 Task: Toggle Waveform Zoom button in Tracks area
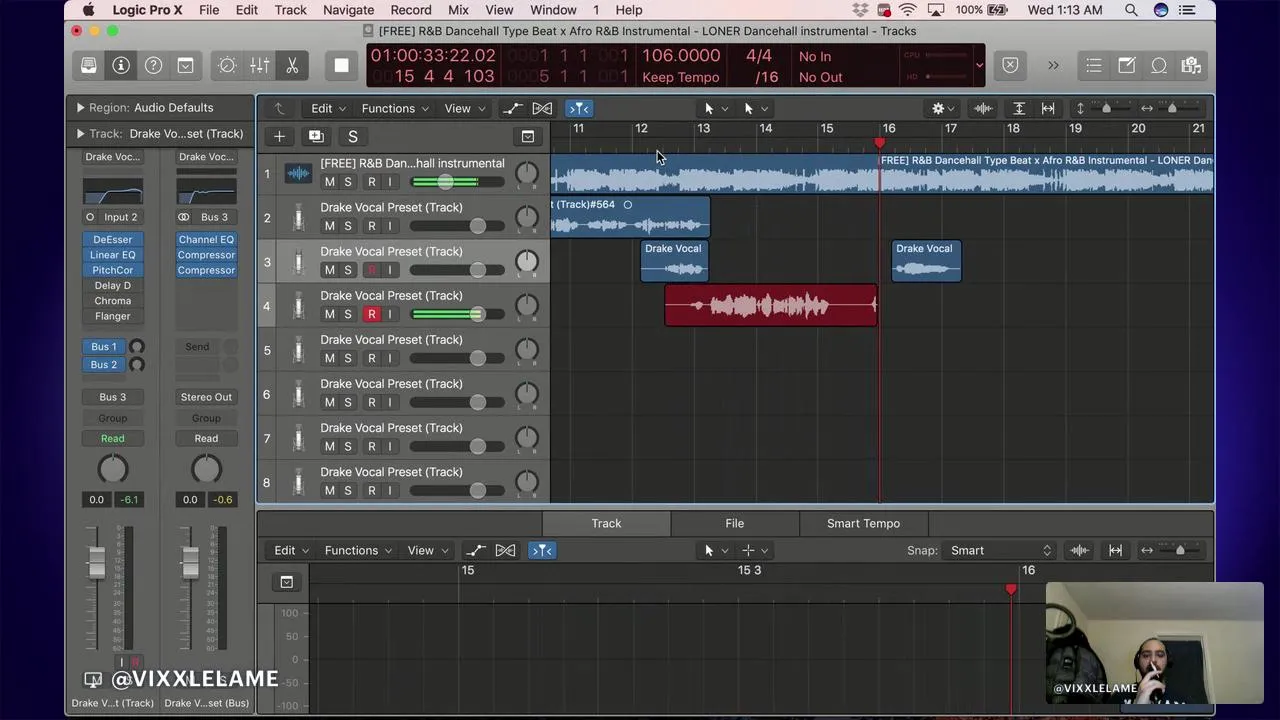tap(983, 108)
